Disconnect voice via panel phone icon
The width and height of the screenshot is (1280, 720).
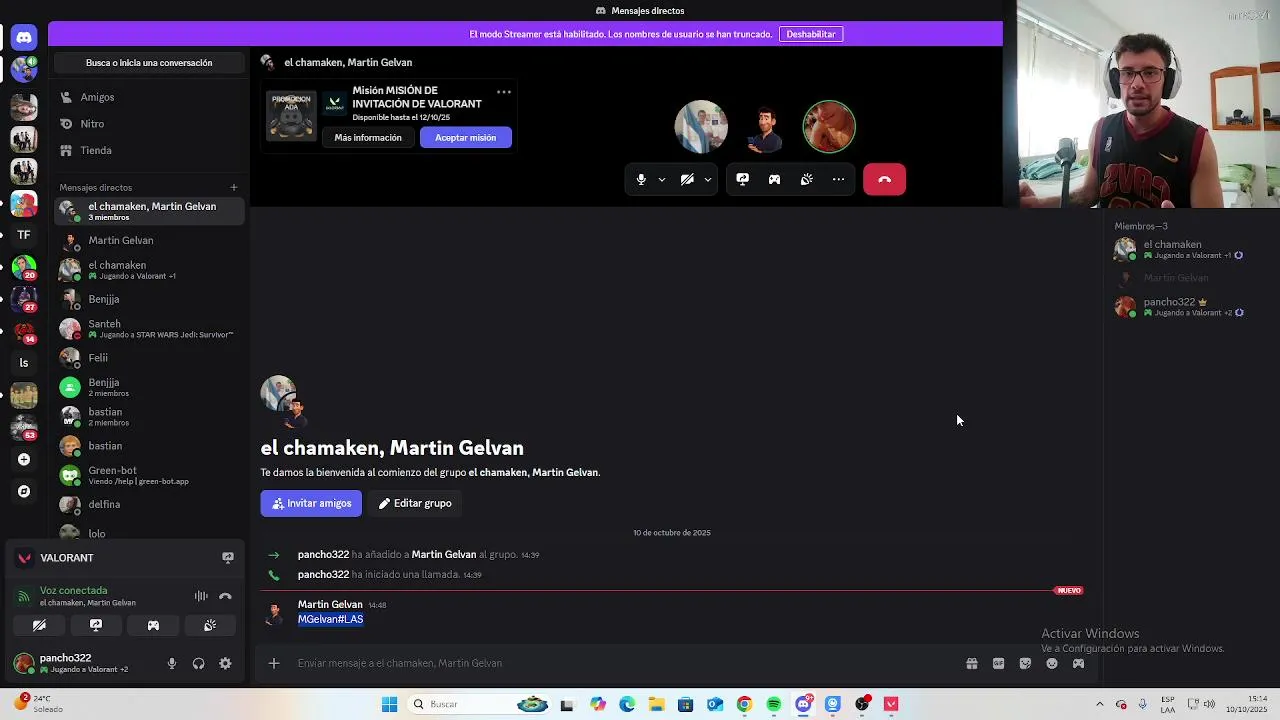coord(225,596)
